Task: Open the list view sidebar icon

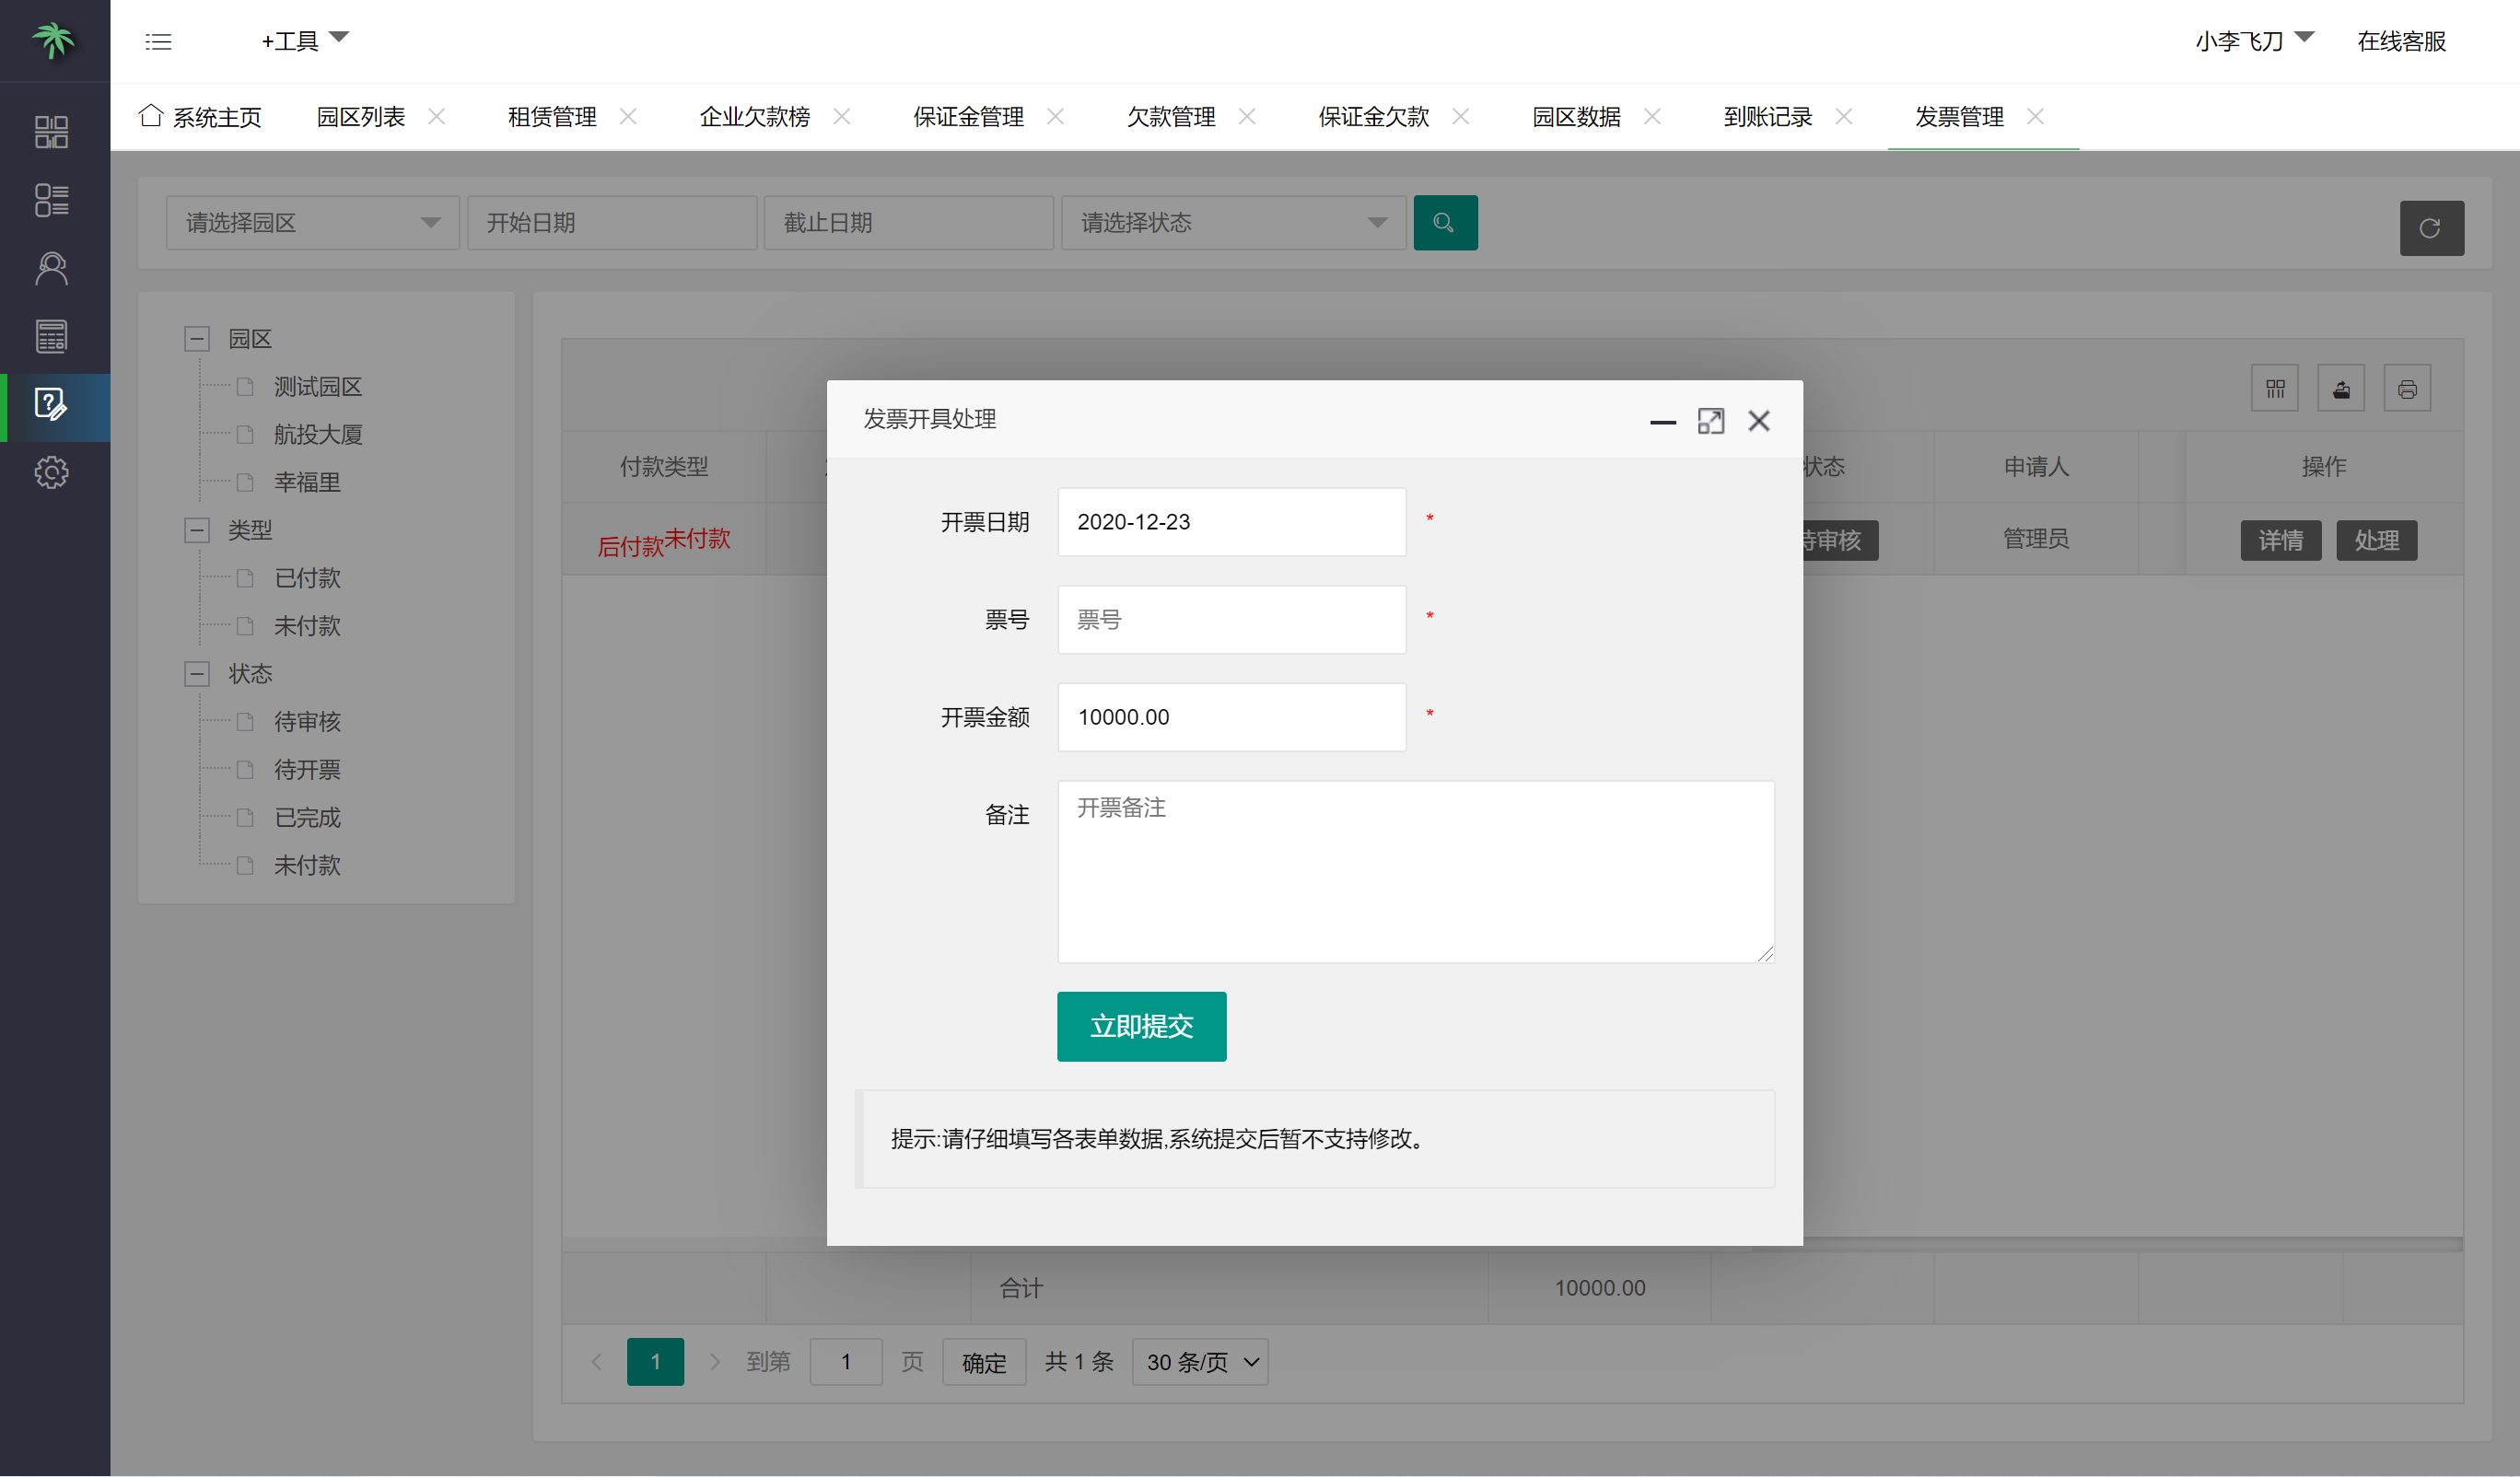Action: [x=52, y=199]
